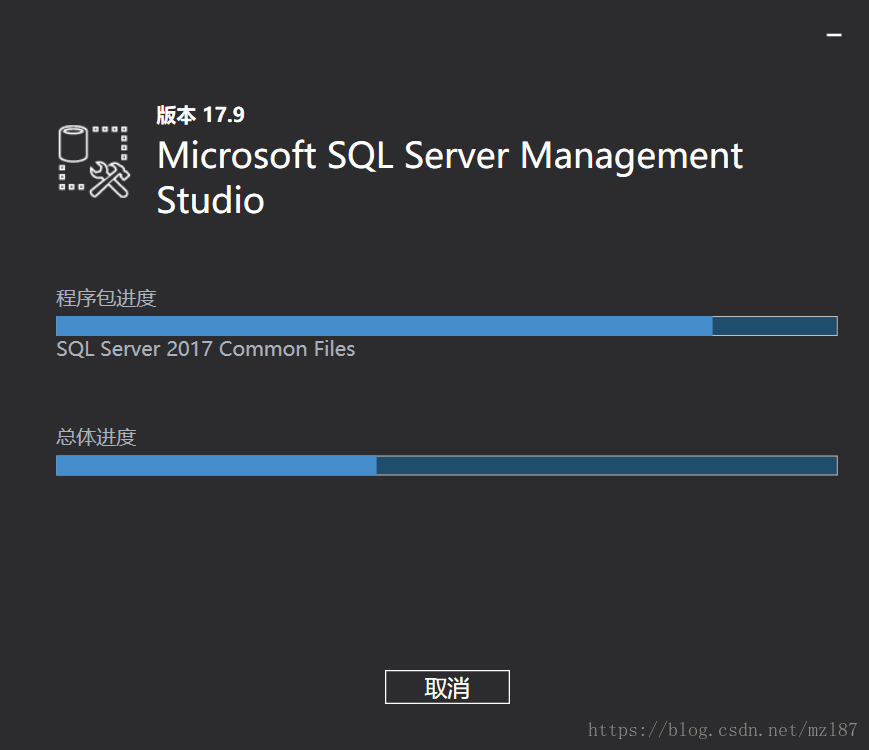Click the 版本 17.9 version label
869x750 pixels.
(201, 115)
